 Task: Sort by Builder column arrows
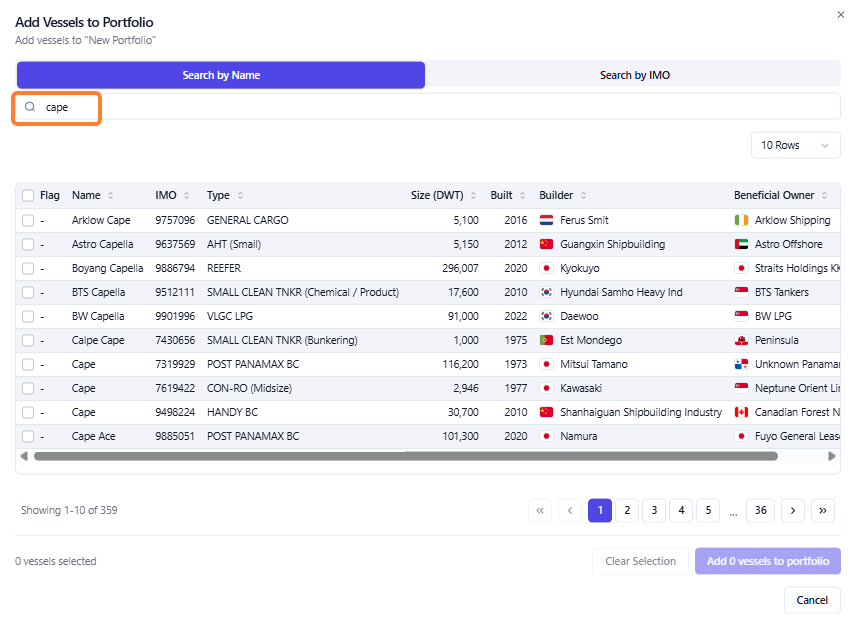click(583, 196)
